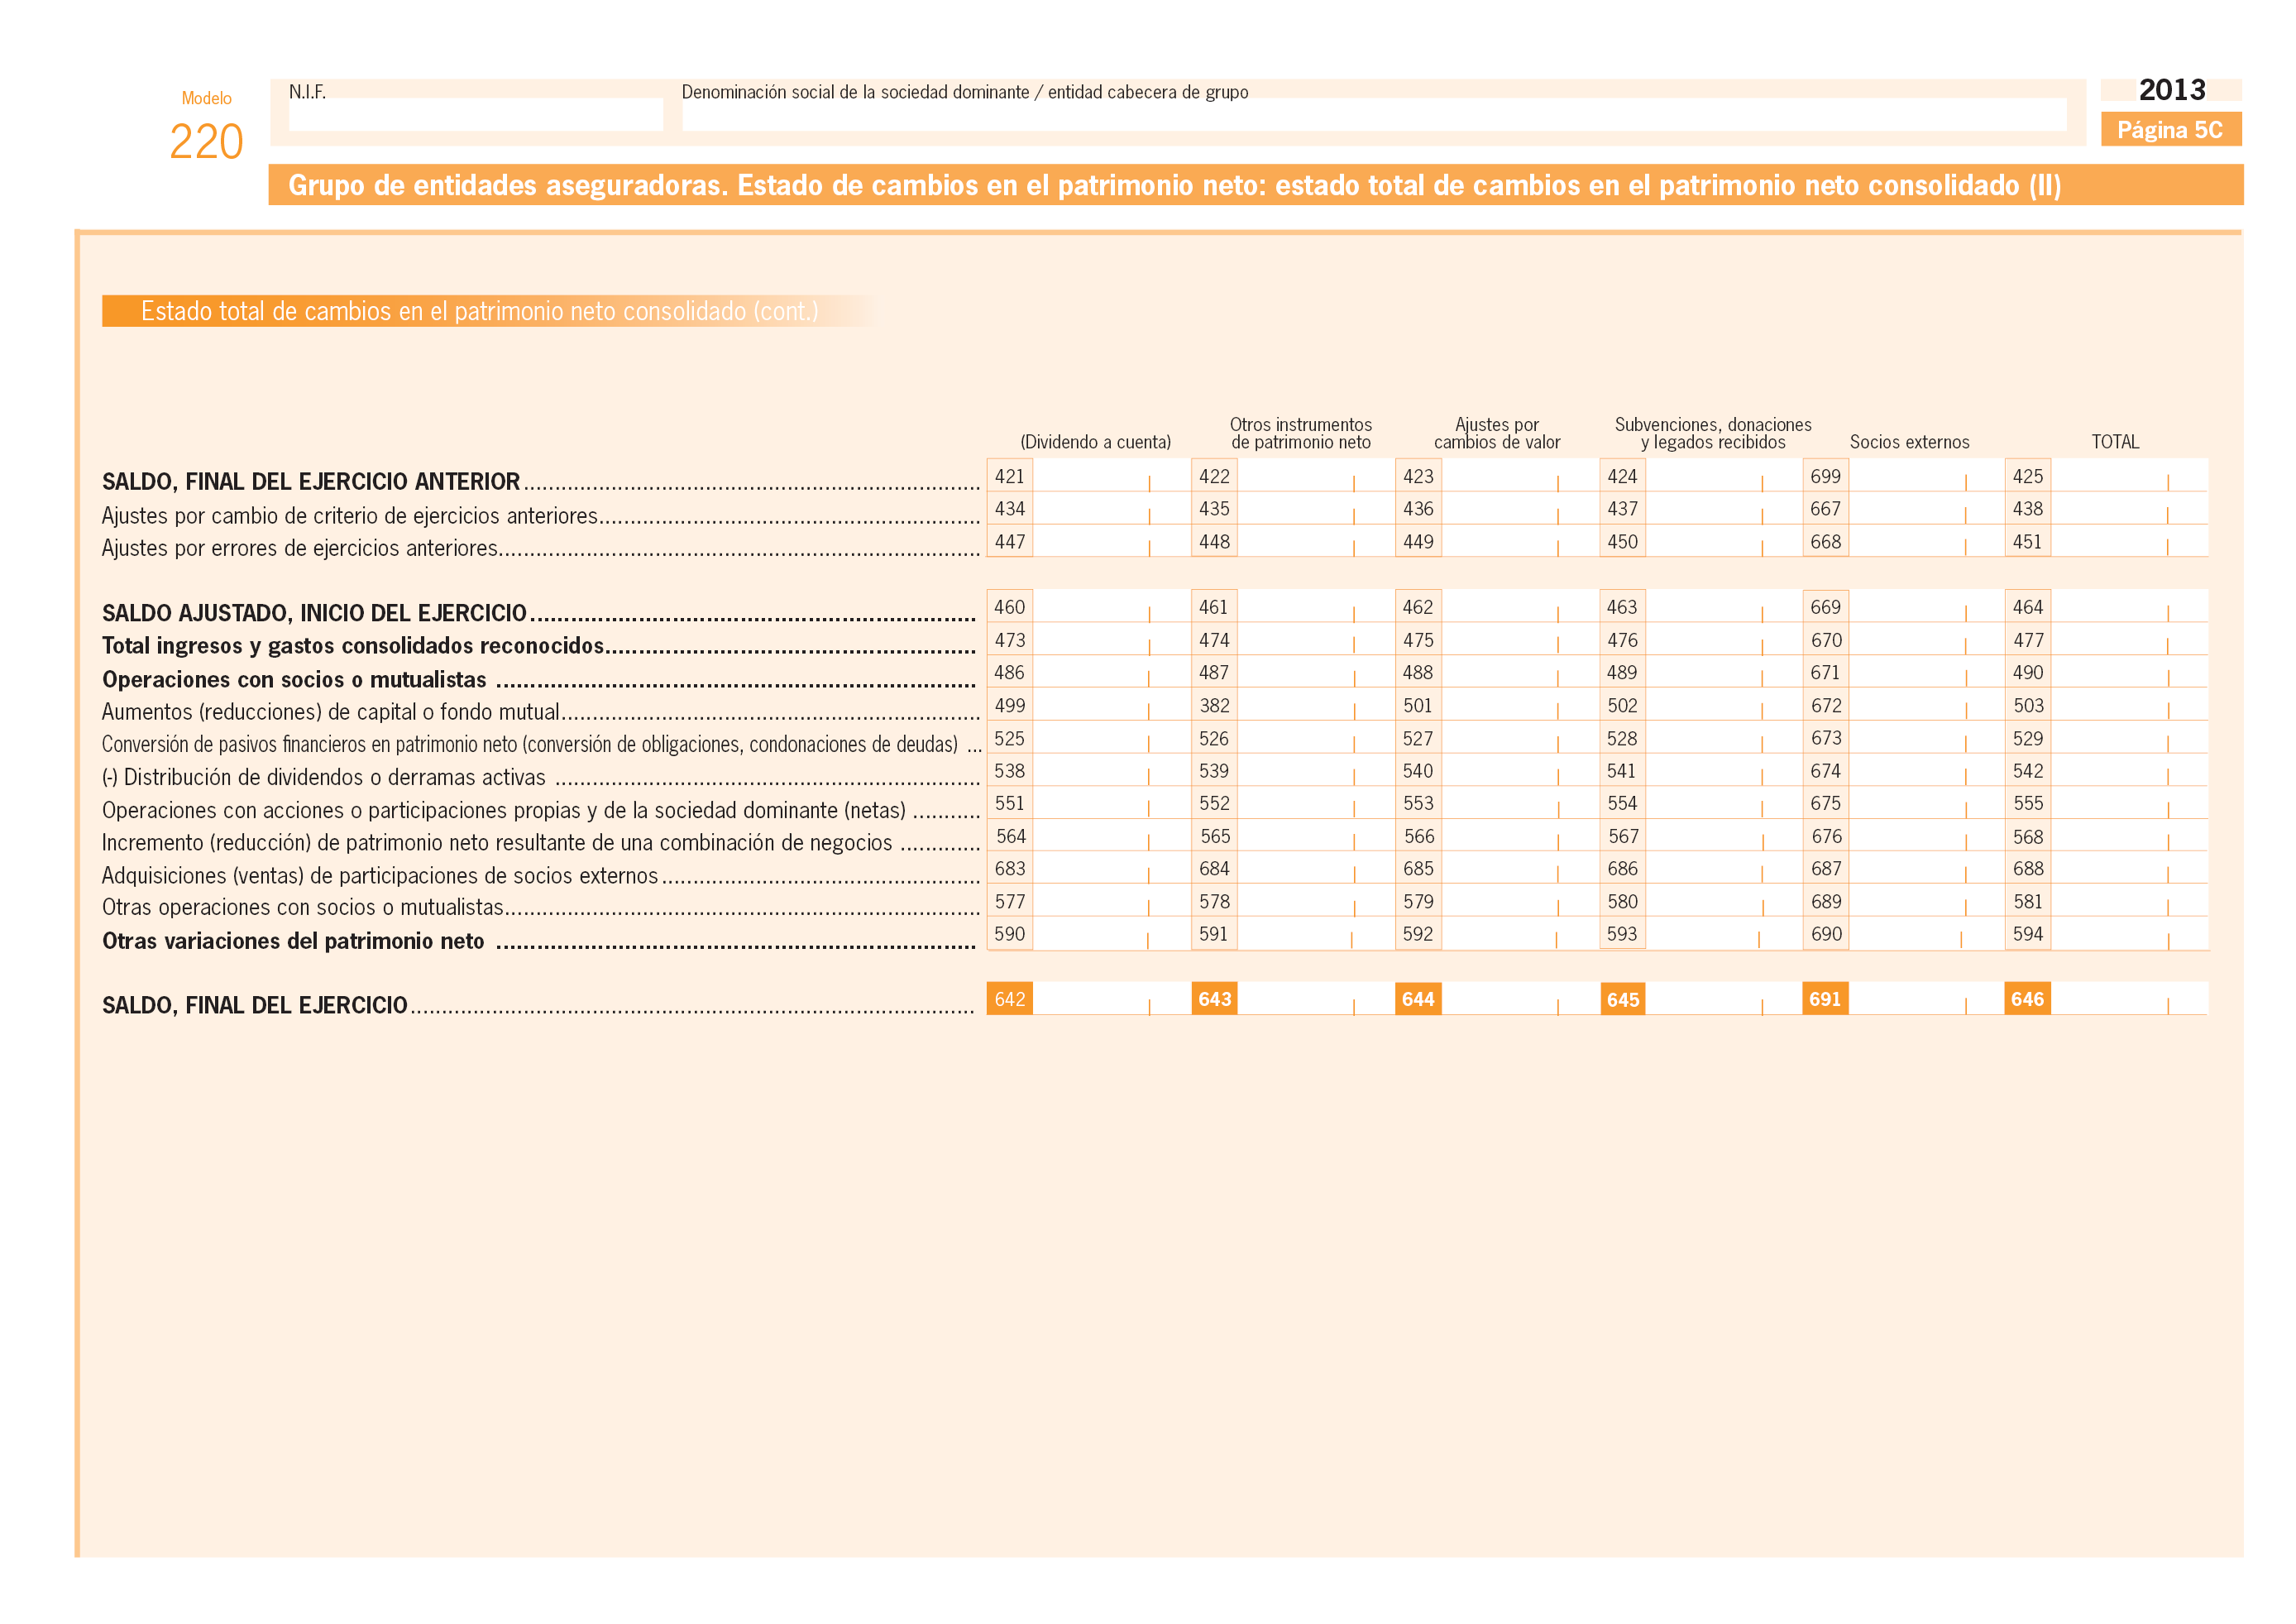This screenshot has height=1624, width=2296.
Task: Click the input field for box 490
Action: (2129, 672)
